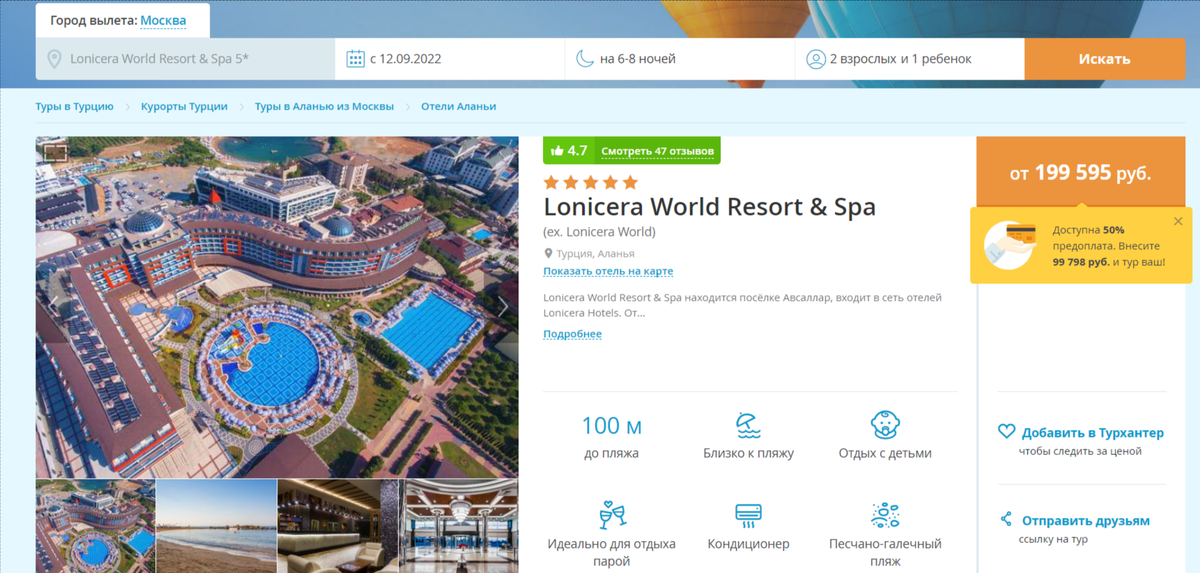Click '(ex. Lonicera World)' subtitle text
The height and width of the screenshot is (573, 1200).
pyautogui.click(x=600, y=232)
